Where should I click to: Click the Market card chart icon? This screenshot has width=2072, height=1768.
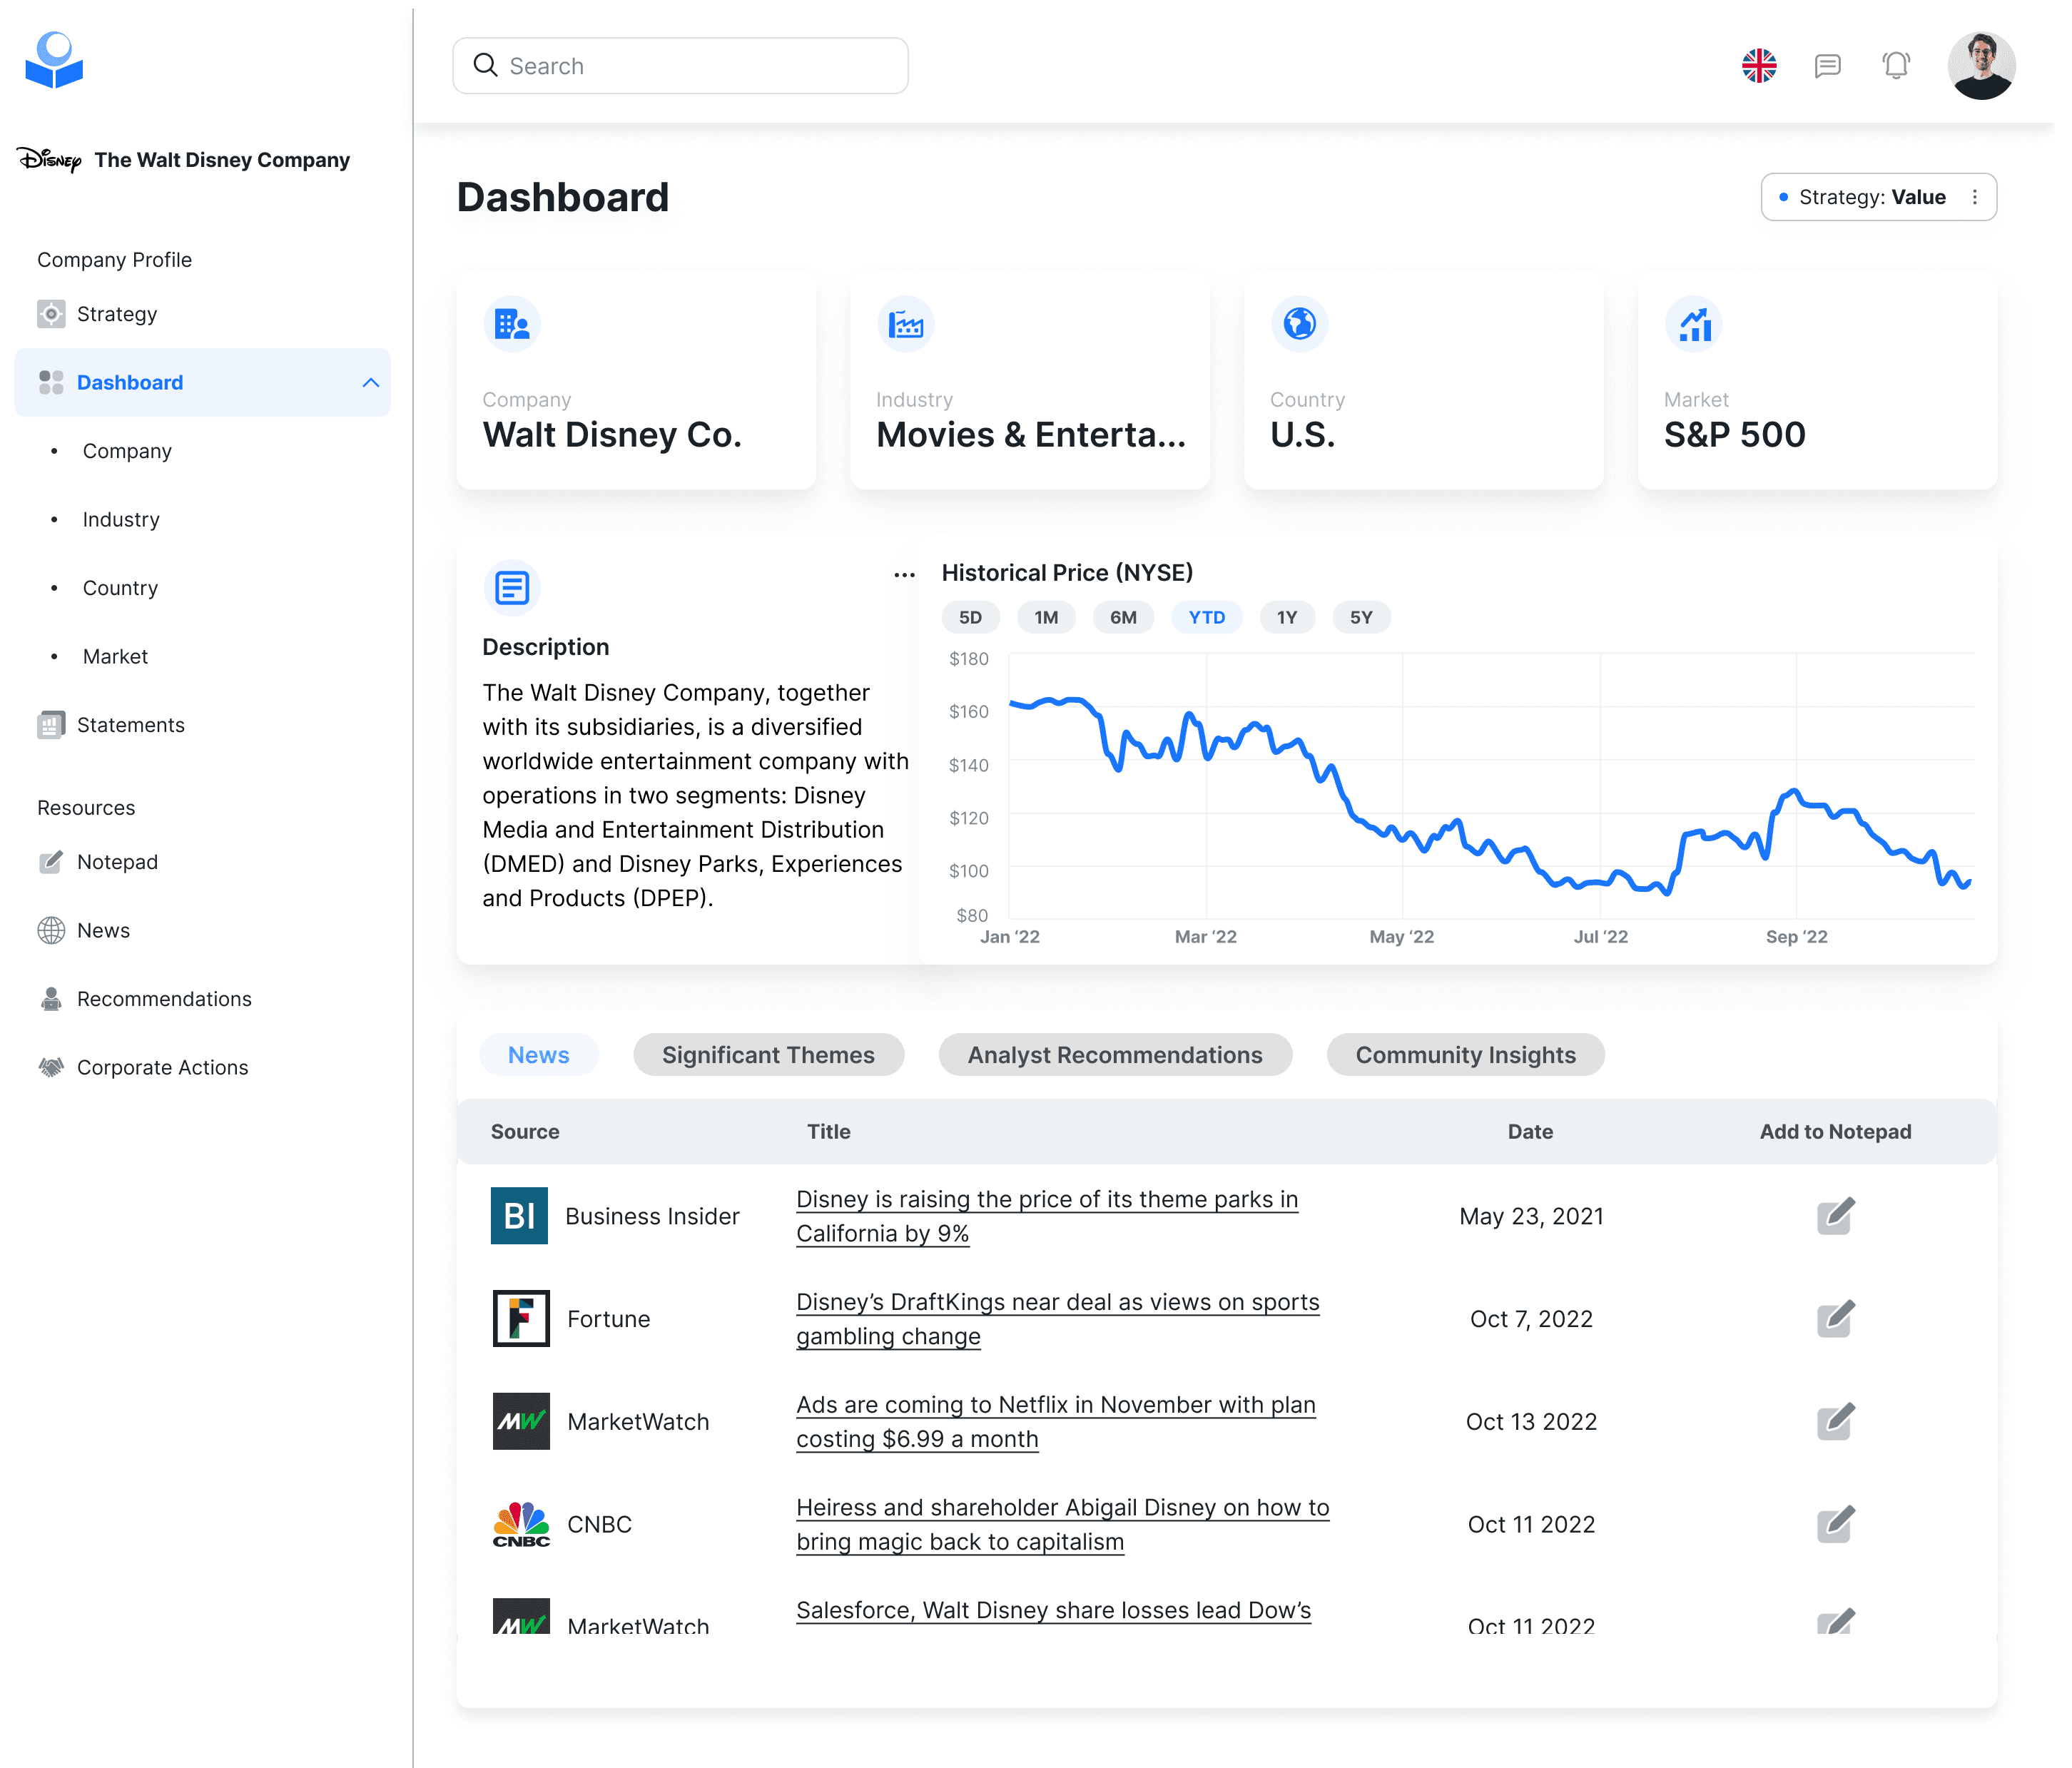(x=1694, y=324)
